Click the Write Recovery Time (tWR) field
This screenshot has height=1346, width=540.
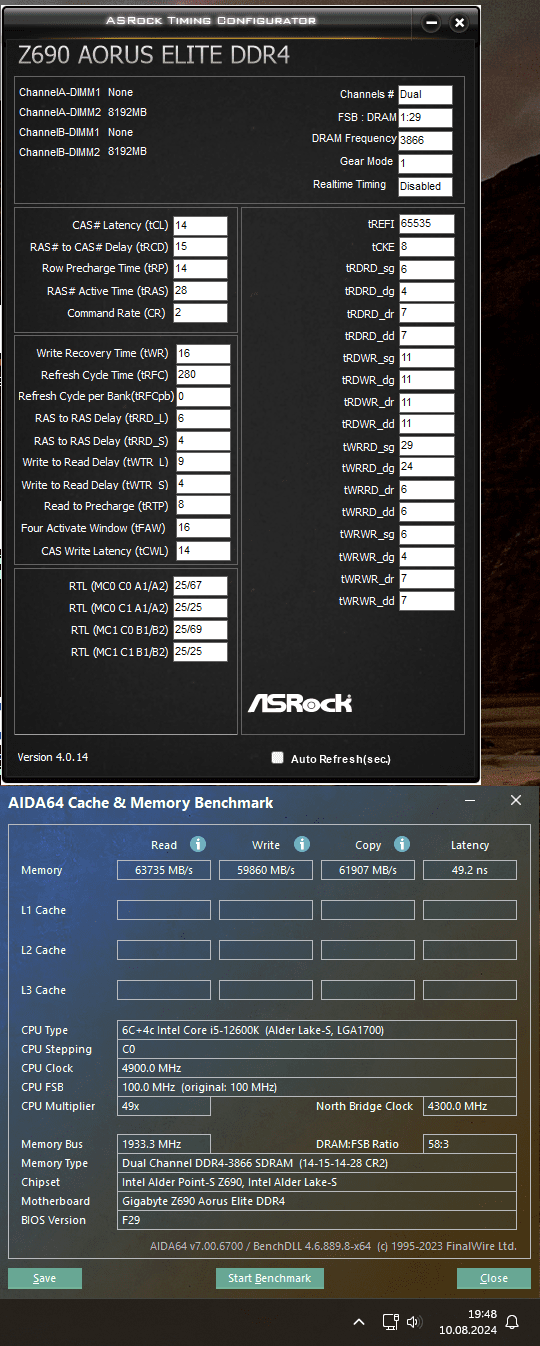pos(203,354)
